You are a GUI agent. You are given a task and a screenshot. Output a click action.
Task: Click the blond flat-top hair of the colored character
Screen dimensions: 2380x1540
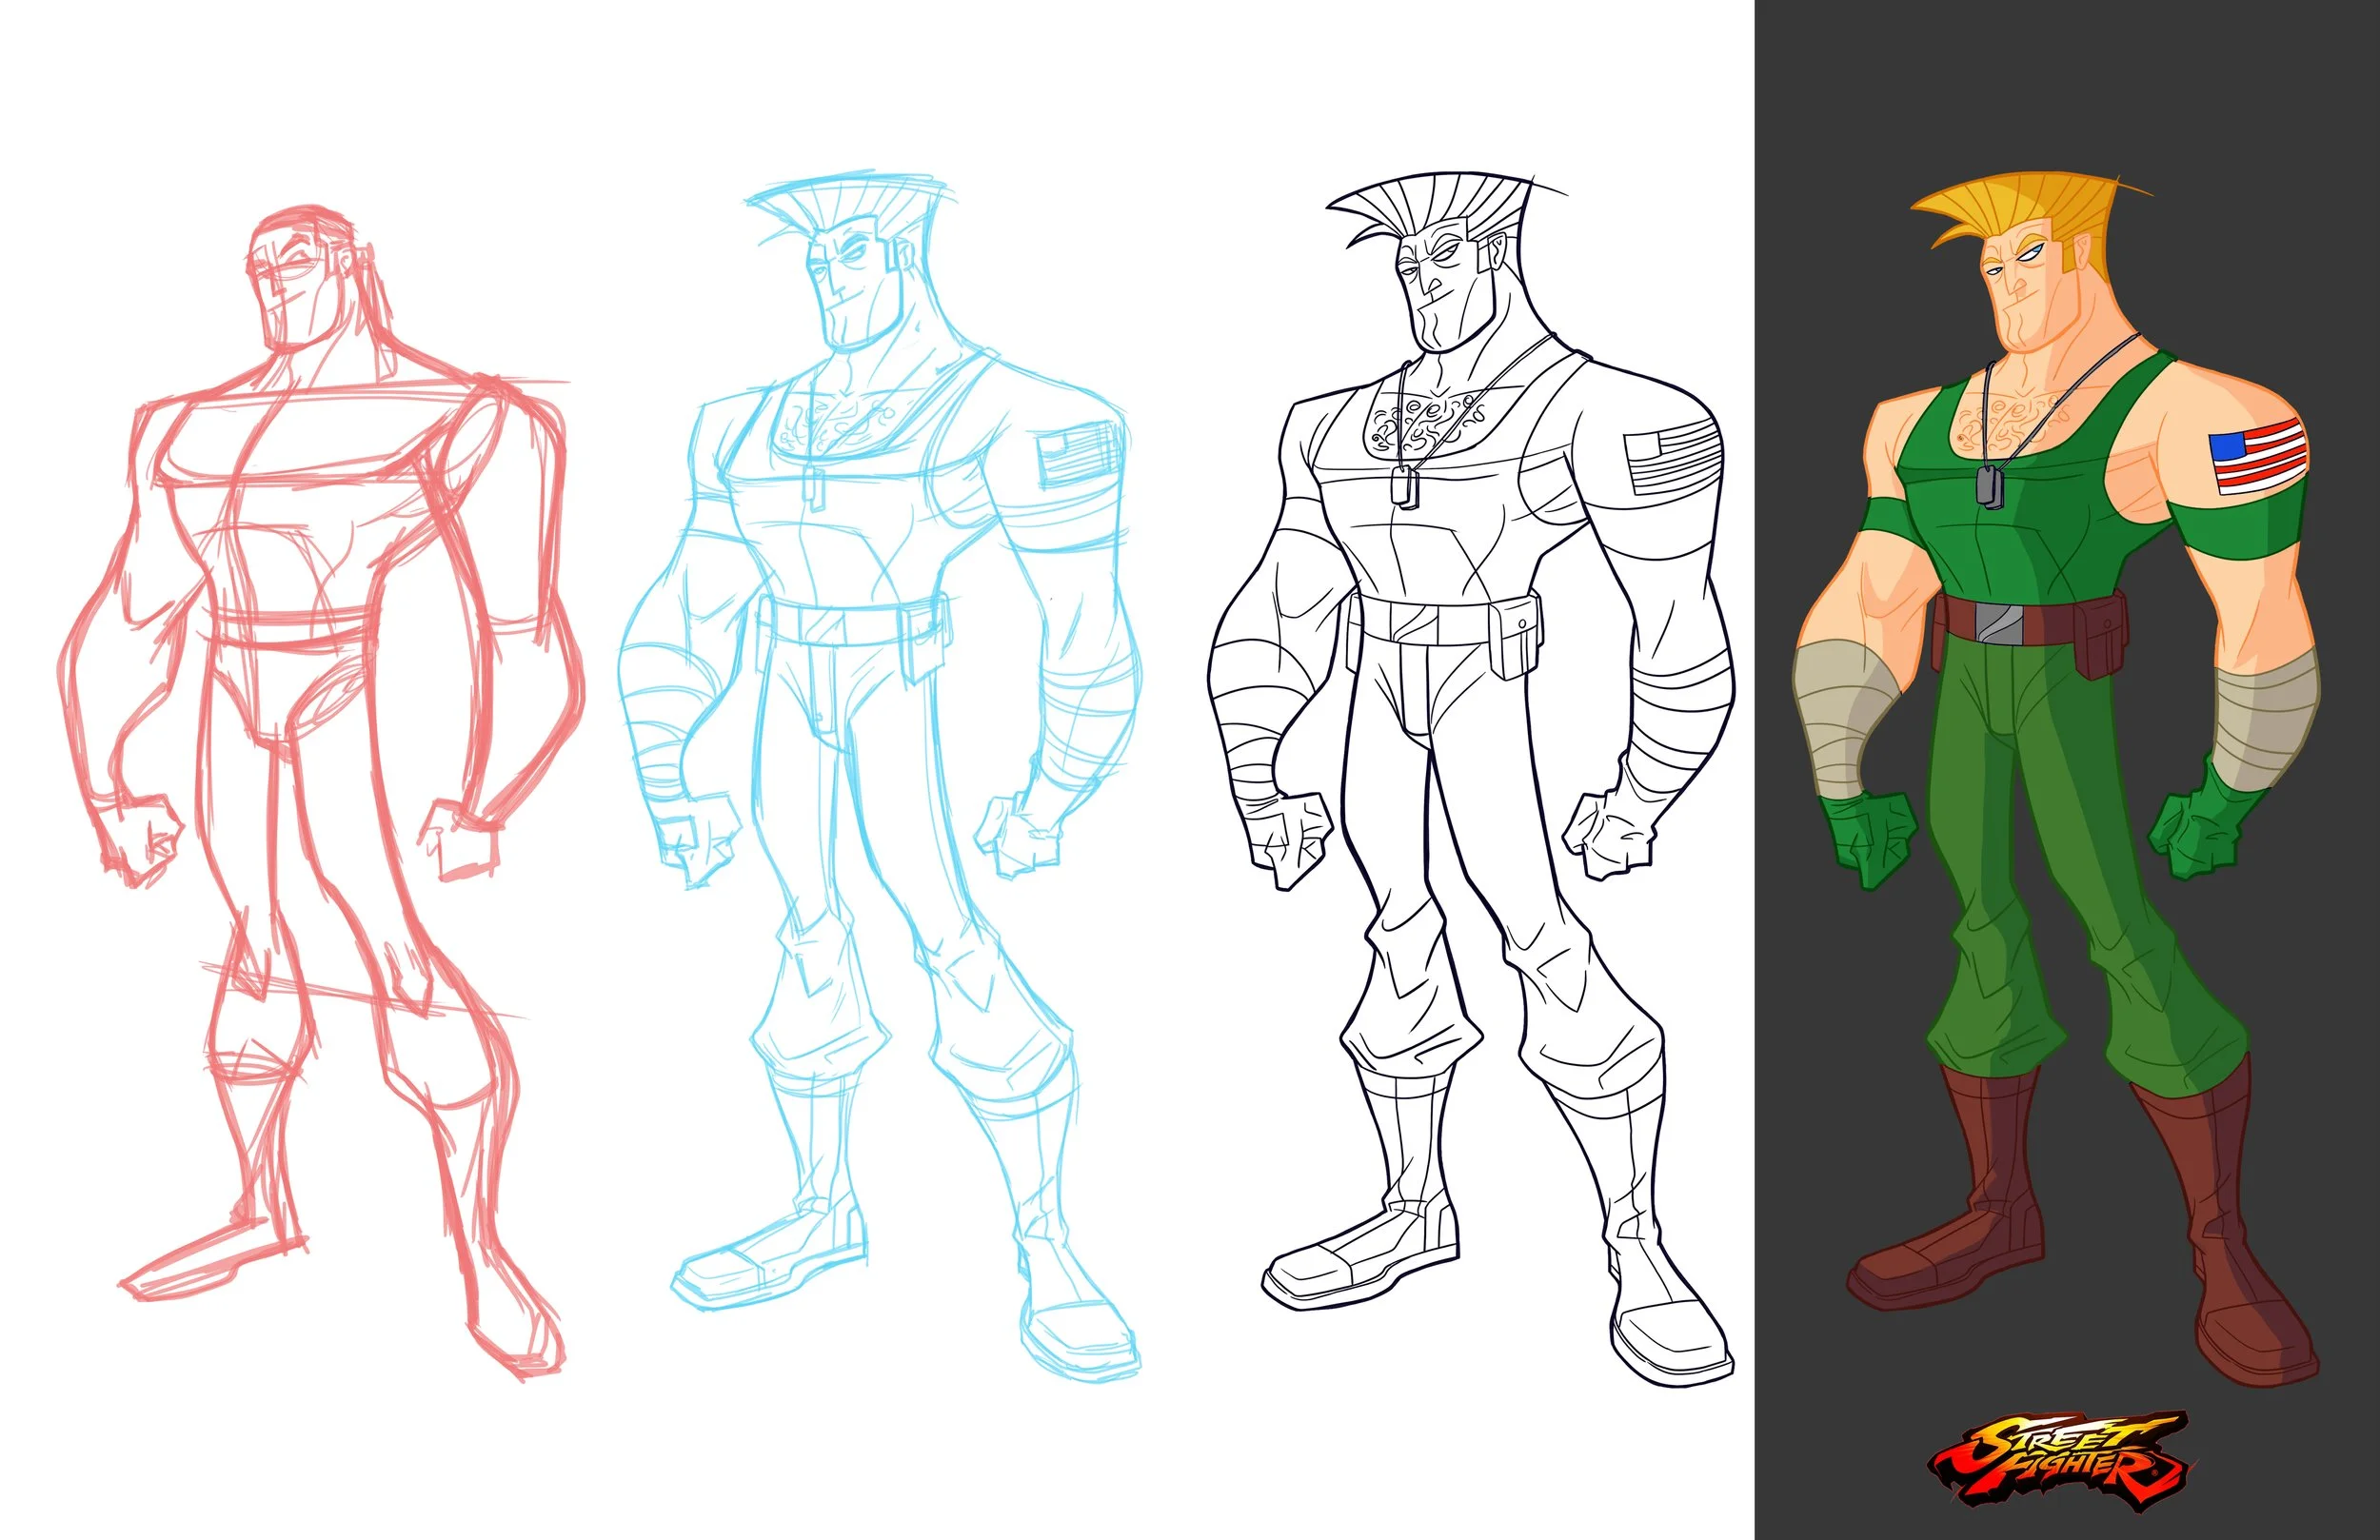[2030, 205]
